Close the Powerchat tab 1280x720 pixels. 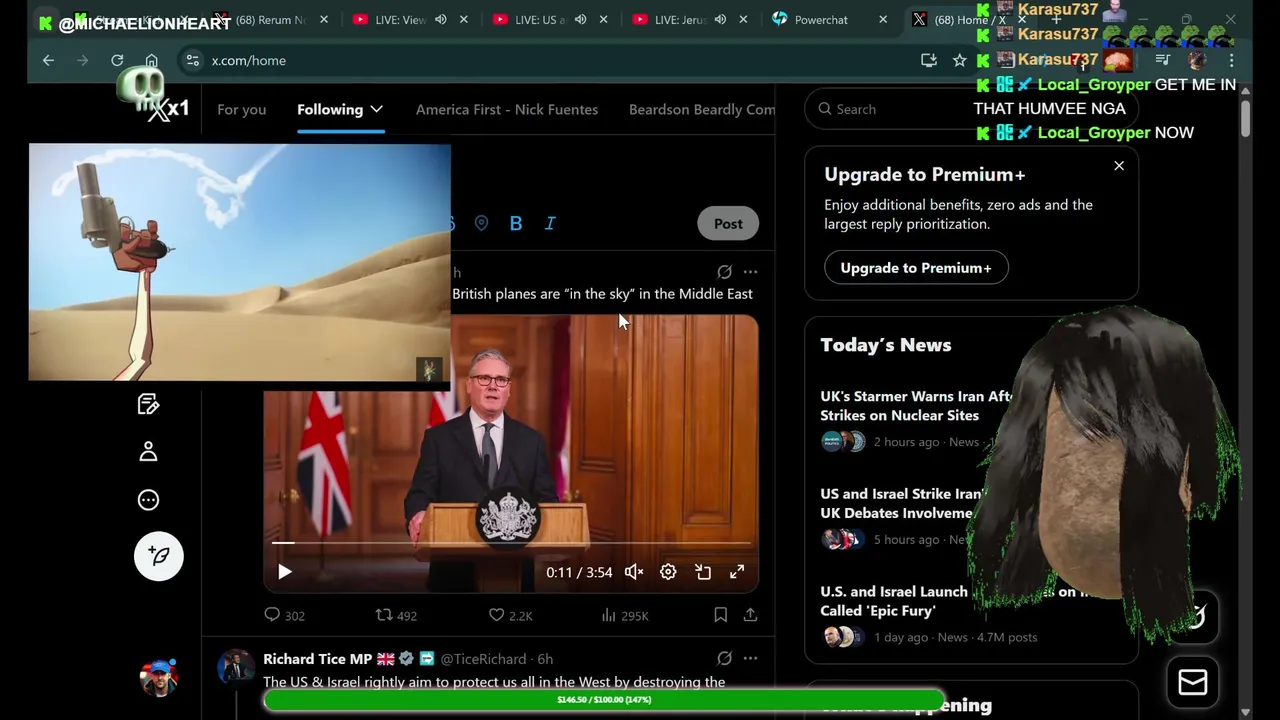[x=882, y=19]
